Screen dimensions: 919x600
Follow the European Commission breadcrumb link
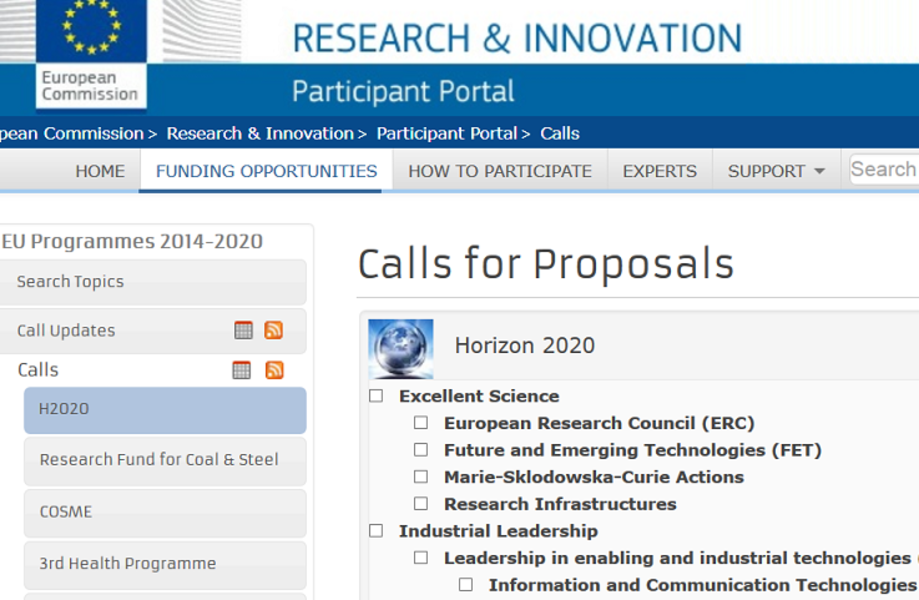pos(72,134)
